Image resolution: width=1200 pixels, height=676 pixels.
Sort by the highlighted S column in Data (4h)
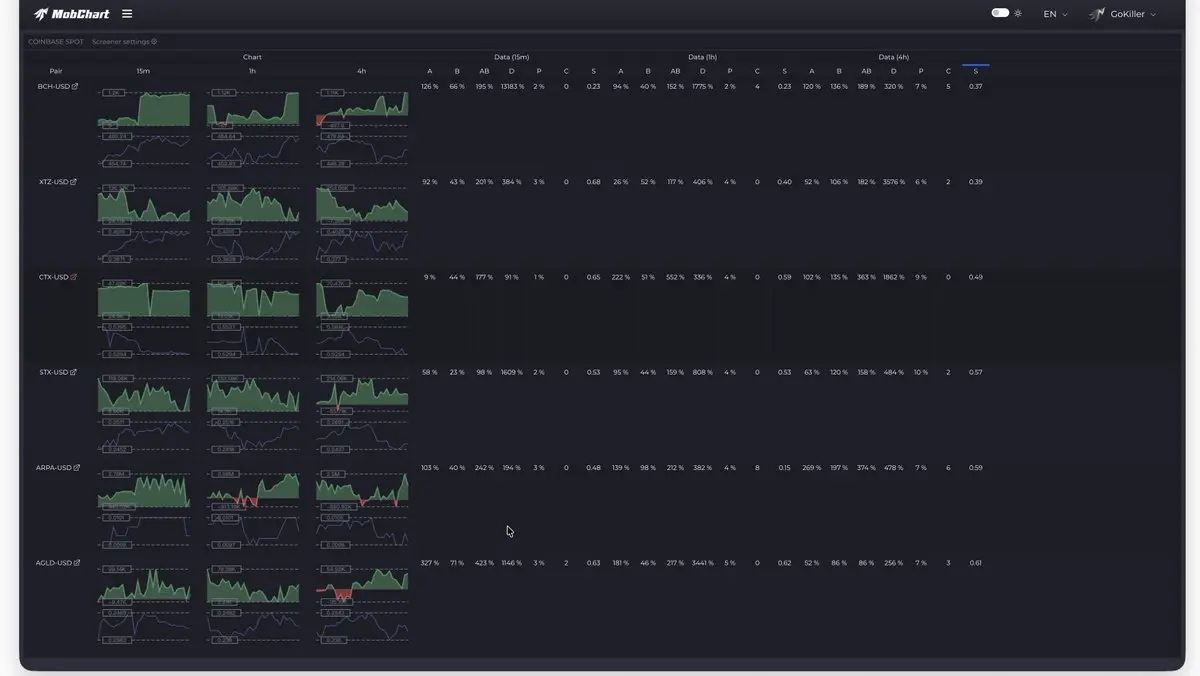pos(976,71)
